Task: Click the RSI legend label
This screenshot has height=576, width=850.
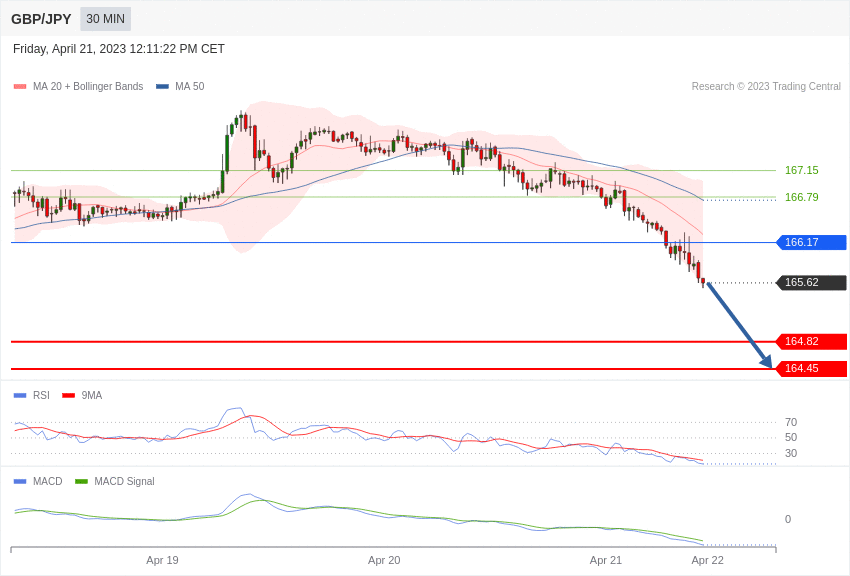Action: coord(41,396)
